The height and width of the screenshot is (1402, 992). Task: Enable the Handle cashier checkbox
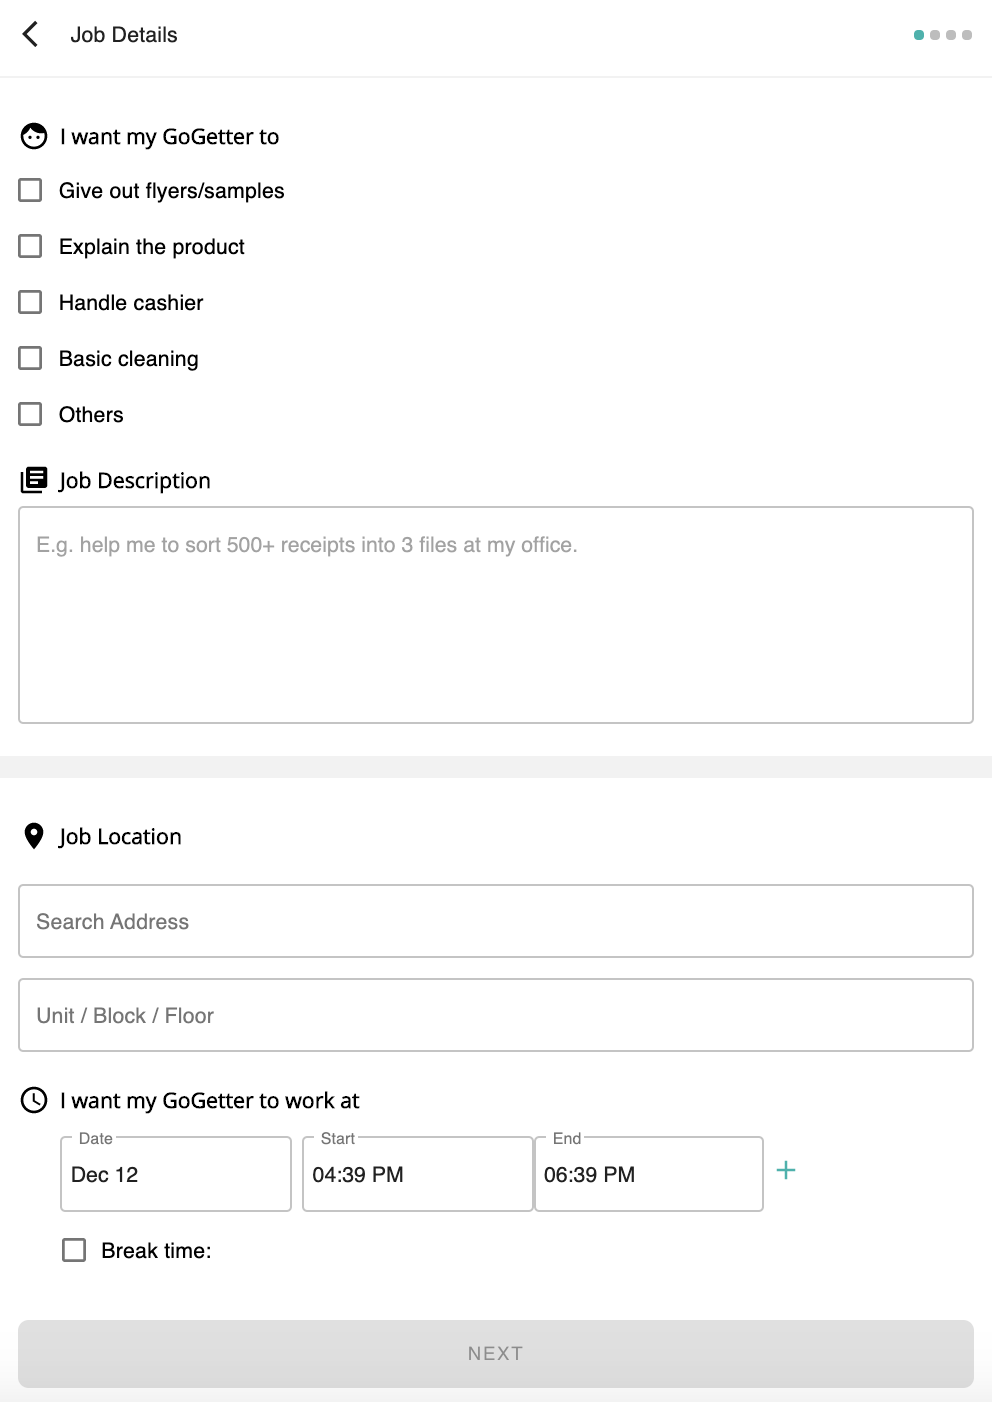point(31,302)
